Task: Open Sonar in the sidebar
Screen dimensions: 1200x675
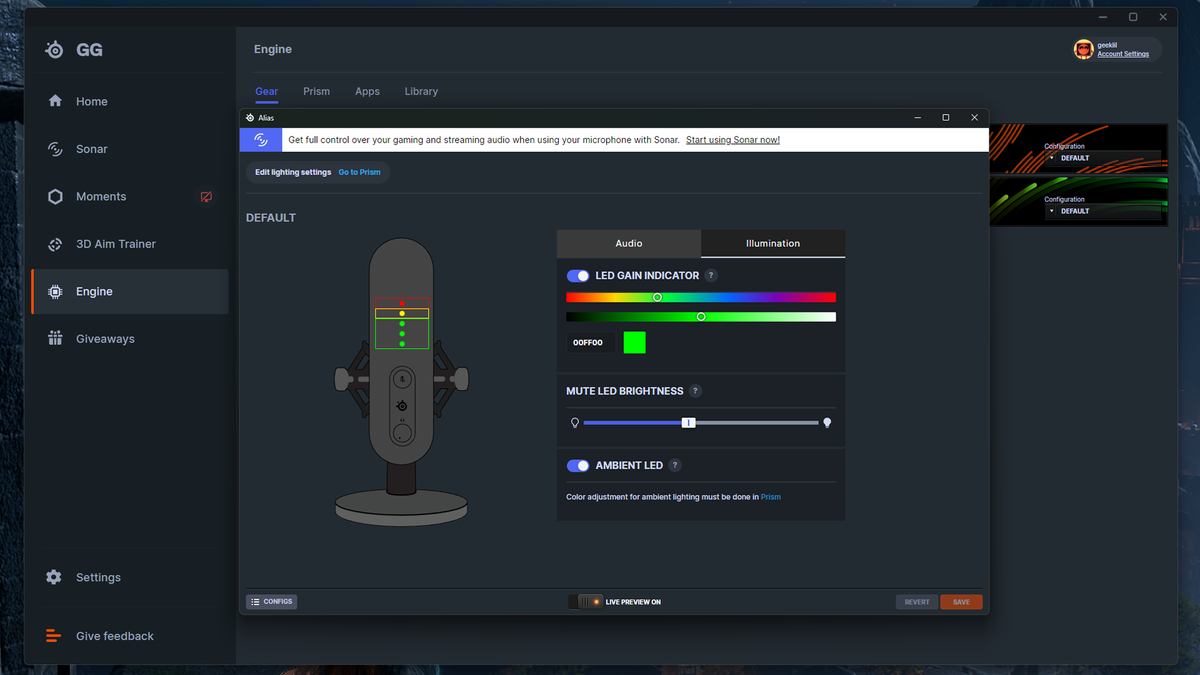Action: (x=130, y=149)
